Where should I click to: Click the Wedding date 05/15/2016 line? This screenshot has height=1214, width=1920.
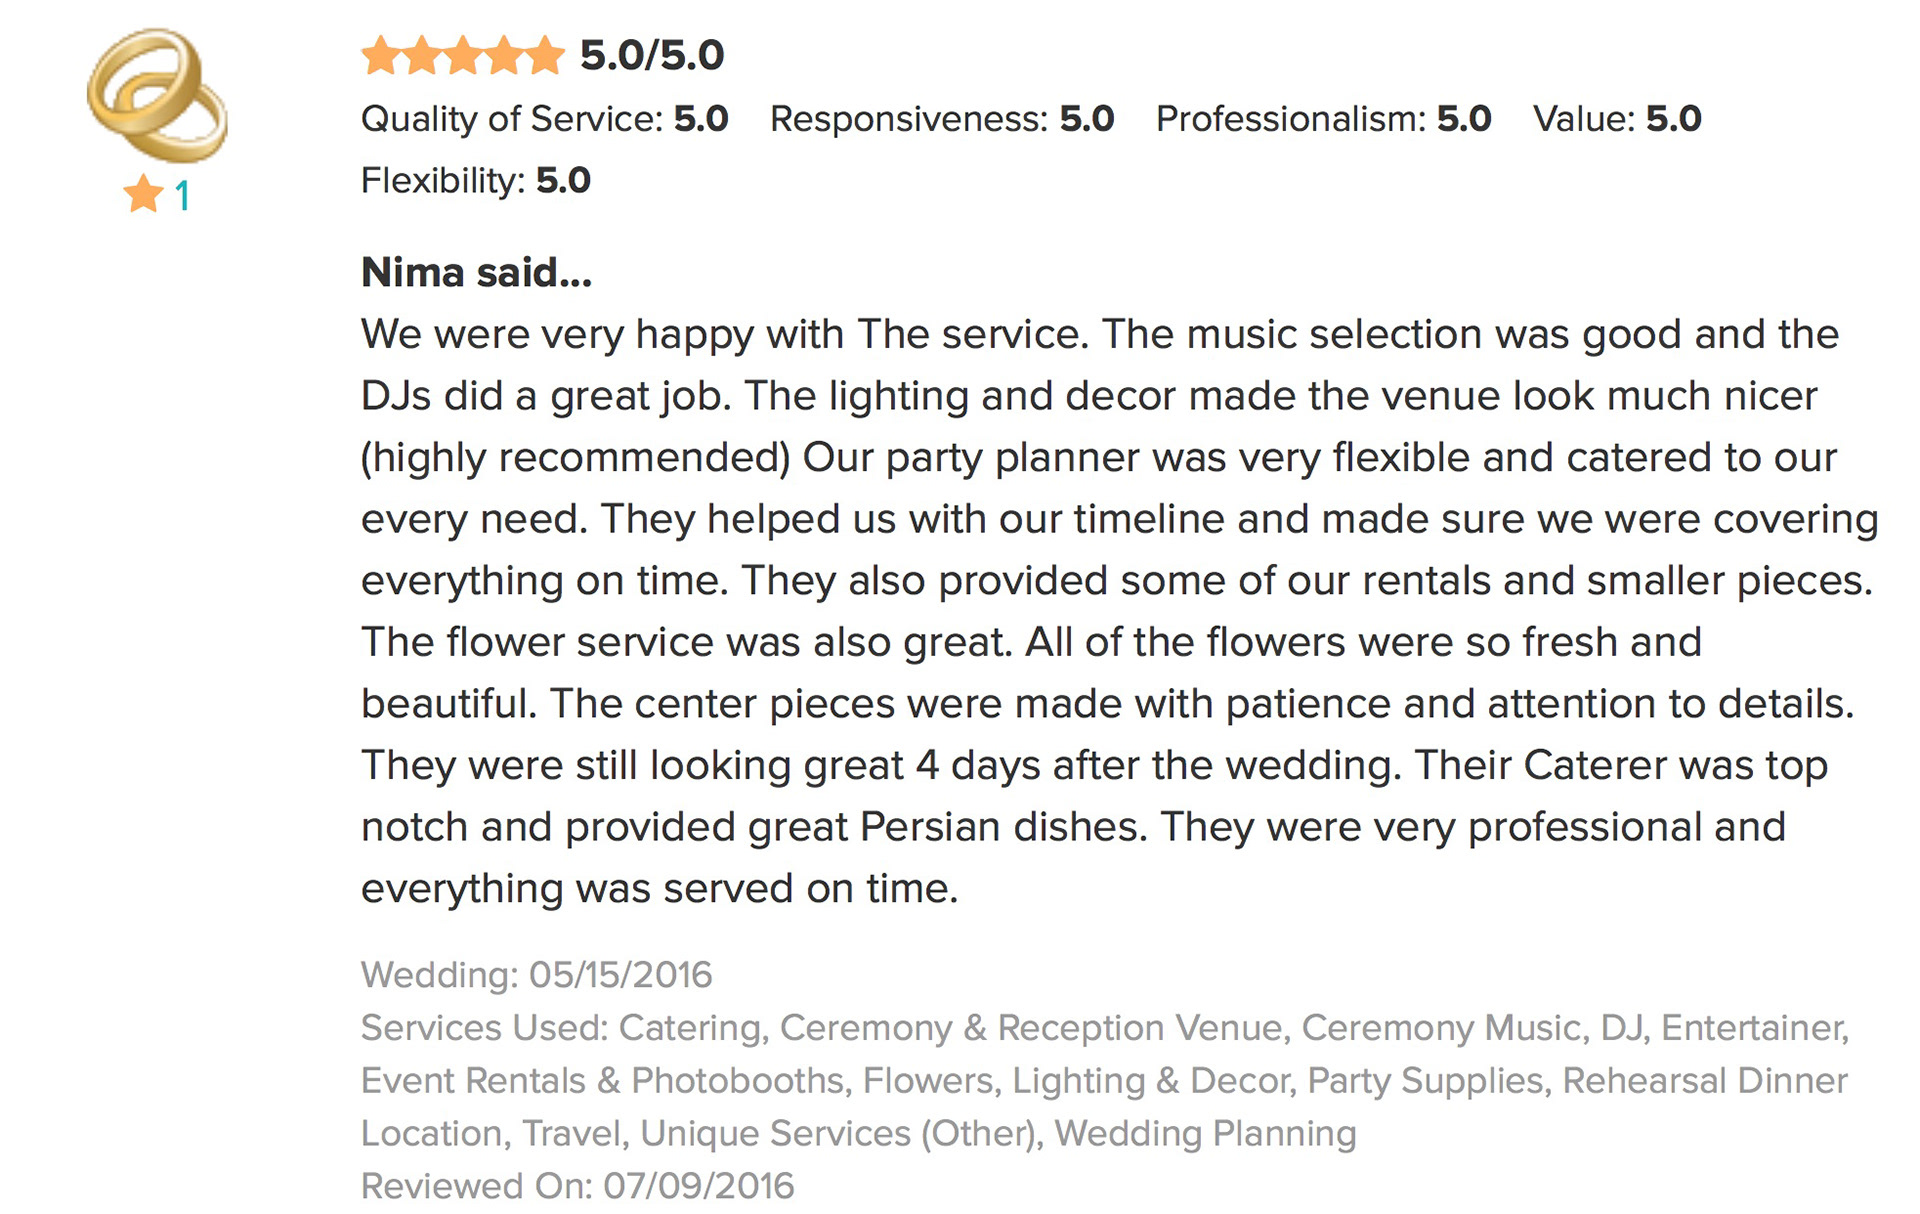coord(536,975)
